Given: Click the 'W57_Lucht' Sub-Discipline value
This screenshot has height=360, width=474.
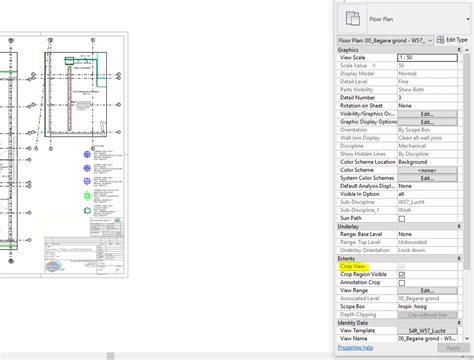Looking at the screenshot, I should click(412, 202).
